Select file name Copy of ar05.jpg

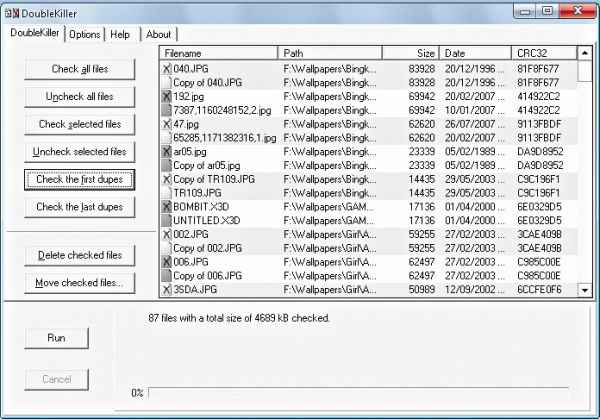(x=207, y=165)
